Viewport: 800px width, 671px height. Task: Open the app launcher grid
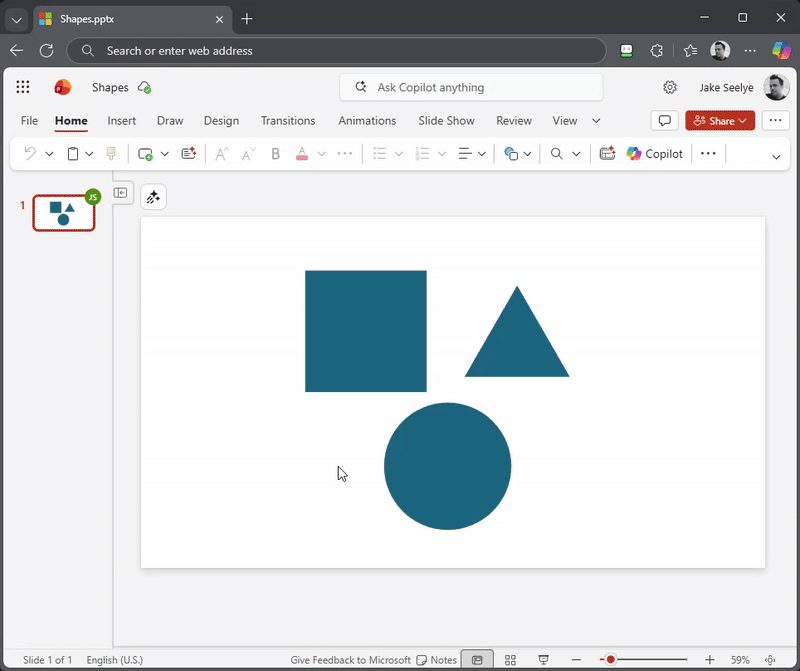tap(23, 88)
